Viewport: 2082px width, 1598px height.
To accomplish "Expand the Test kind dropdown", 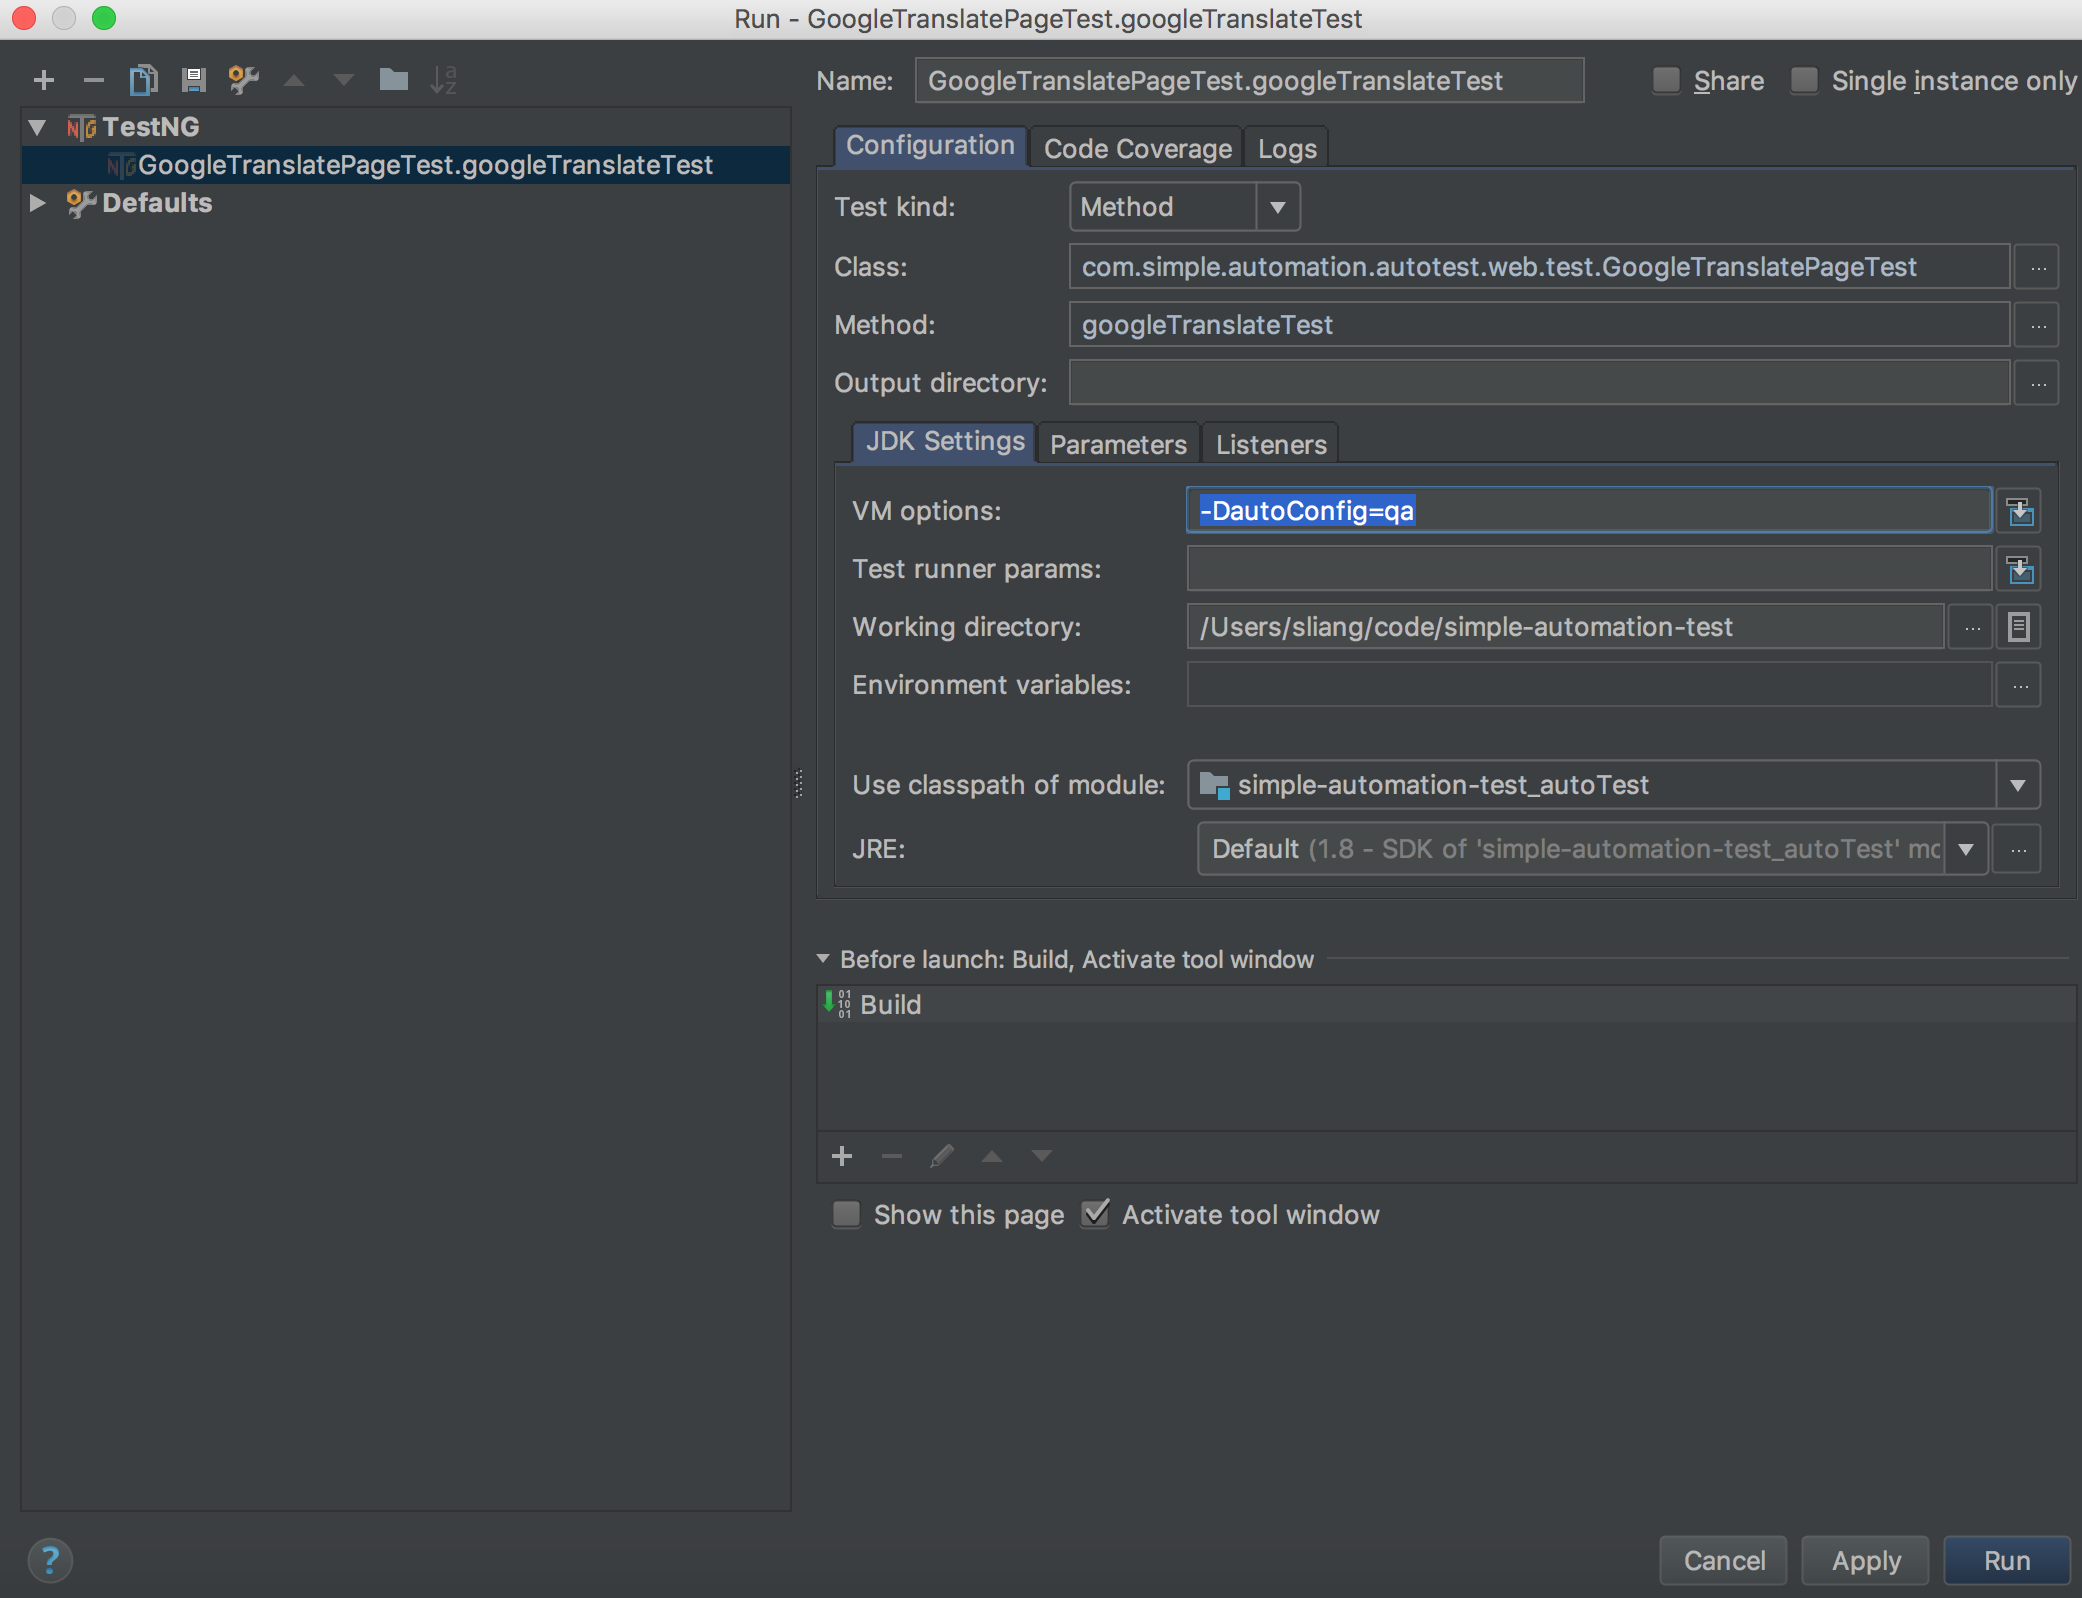I will click(x=1279, y=206).
